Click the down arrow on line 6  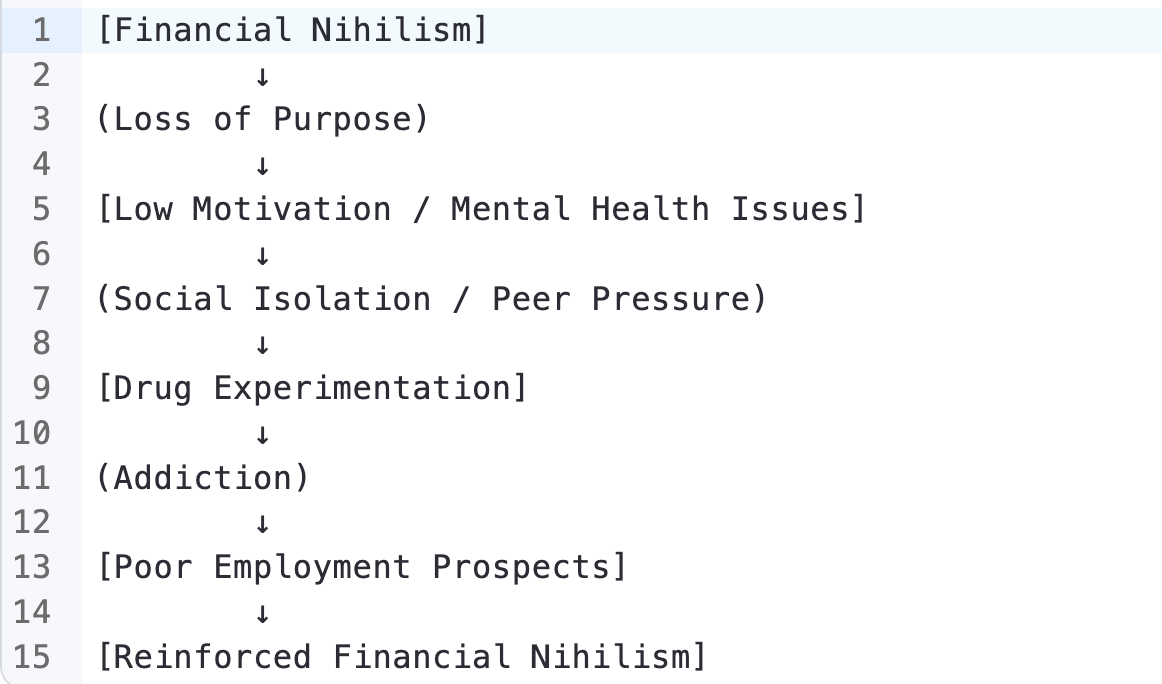click(x=263, y=255)
